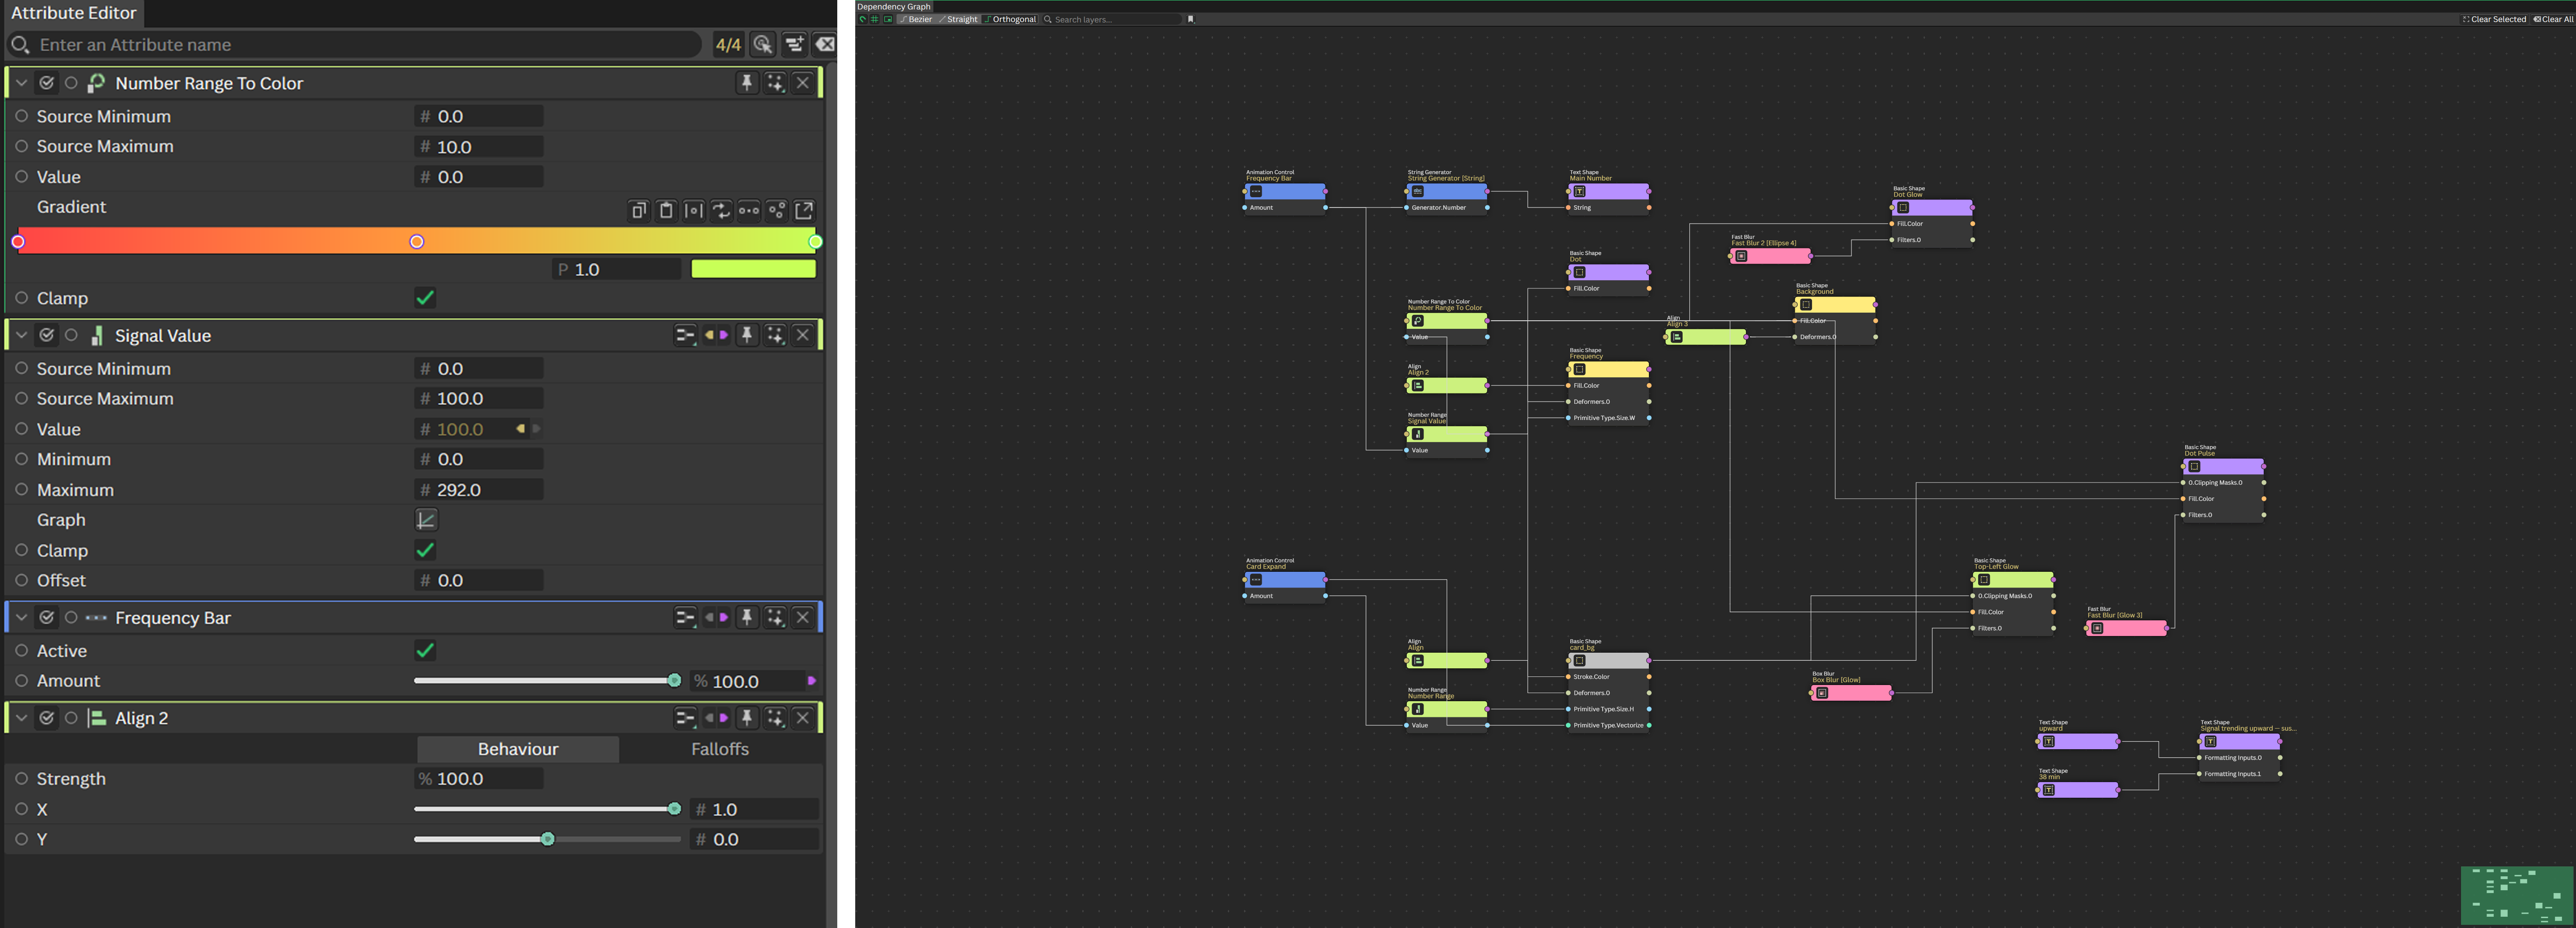Select the Number Range To Color node in graph

point(1447,321)
